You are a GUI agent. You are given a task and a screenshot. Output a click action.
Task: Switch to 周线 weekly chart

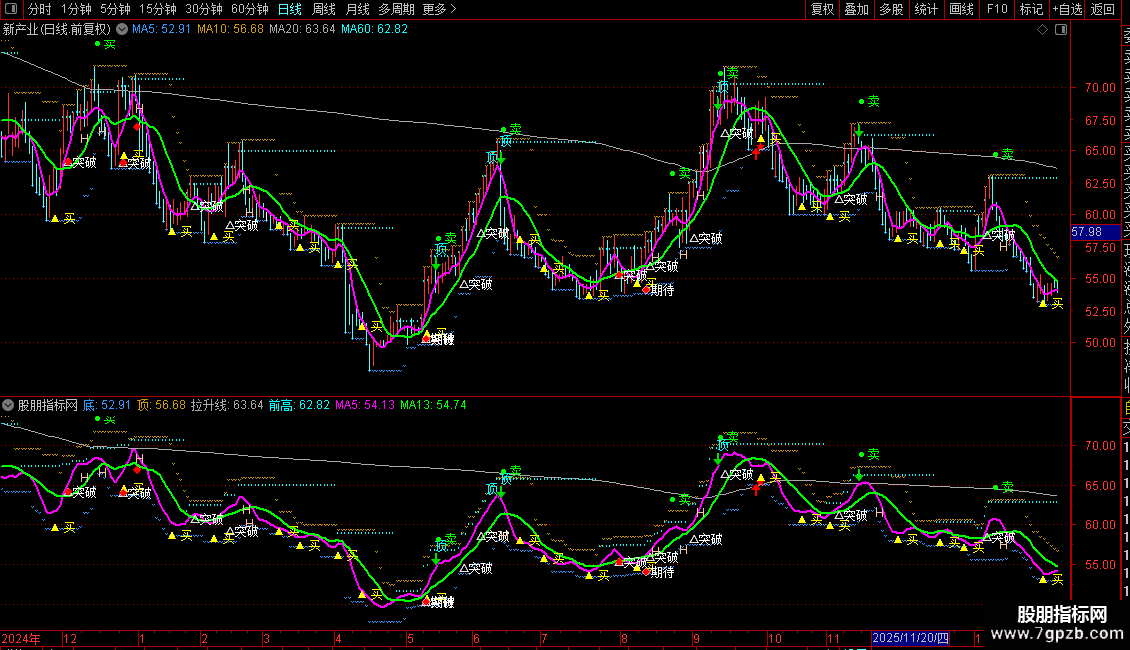click(x=324, y=9)
